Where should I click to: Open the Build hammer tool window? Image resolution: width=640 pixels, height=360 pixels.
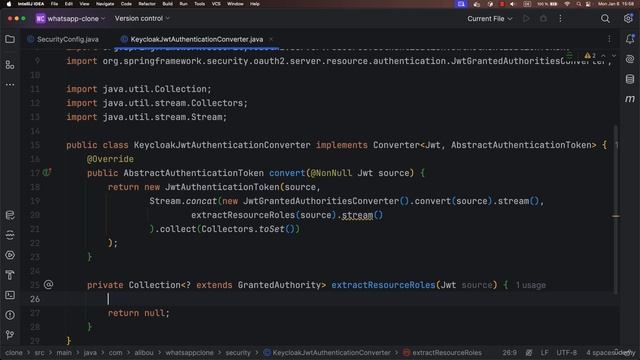[x=10, y=275]
